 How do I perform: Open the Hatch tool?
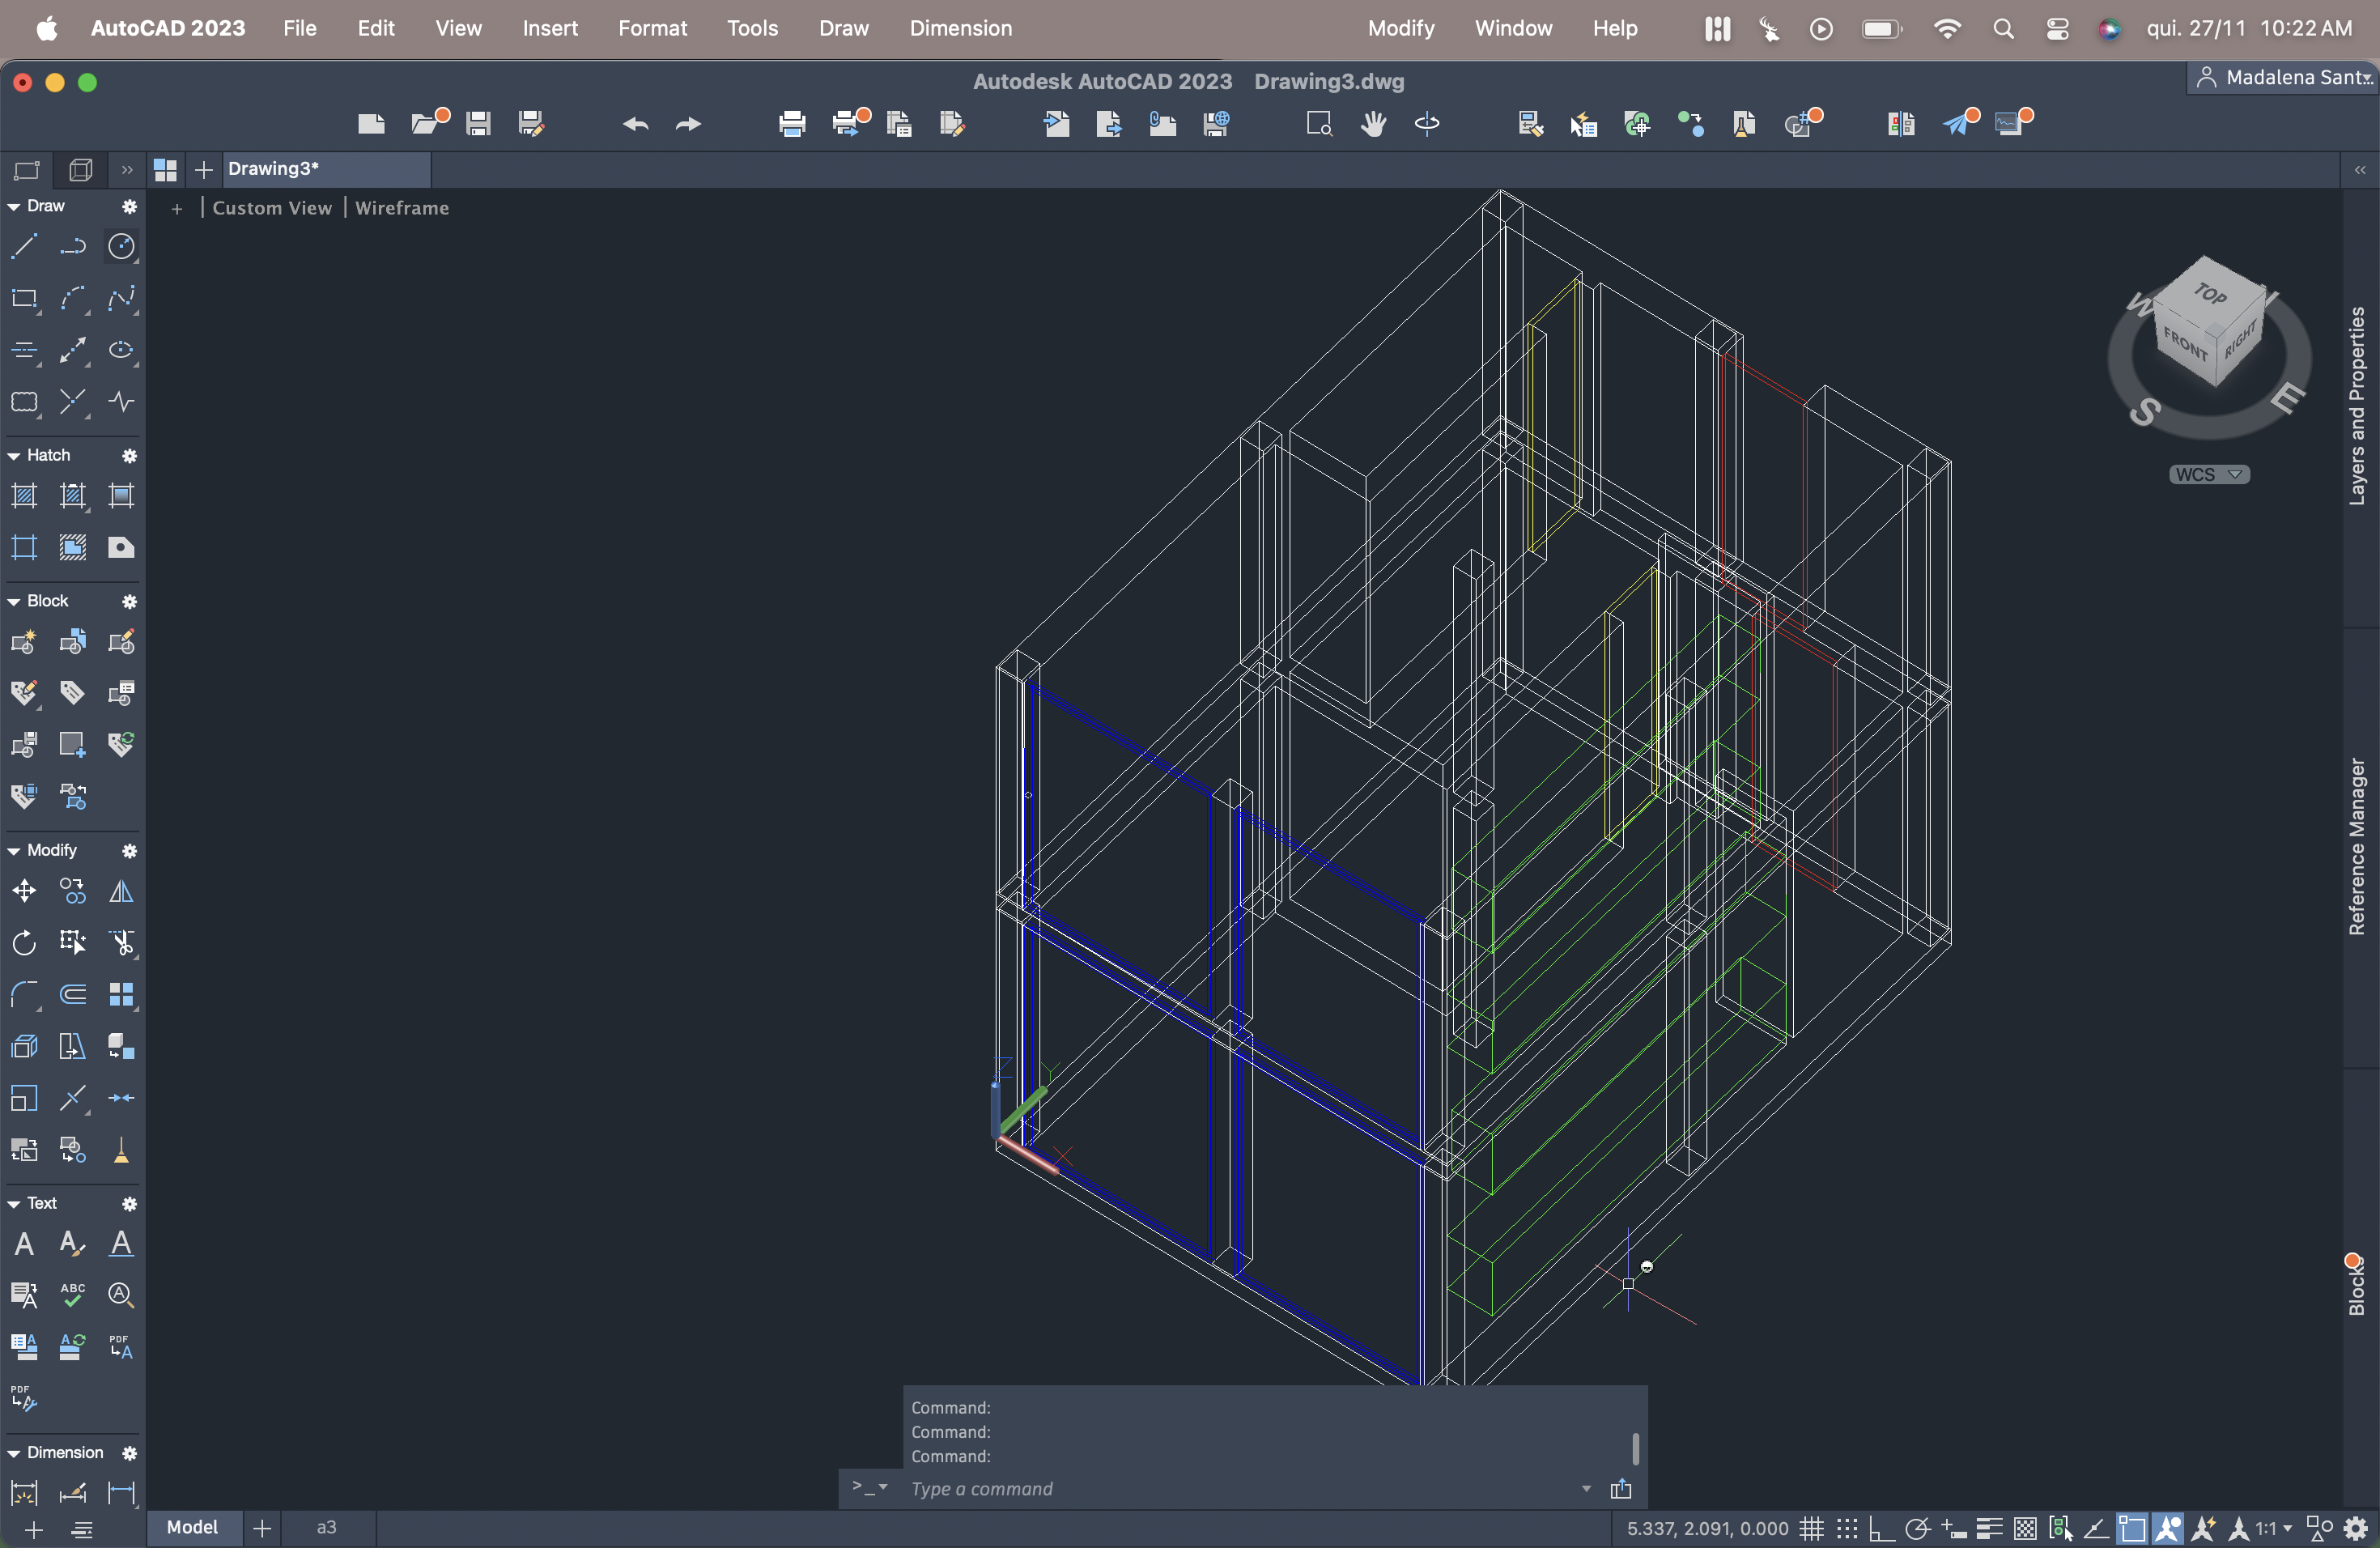click(24, 495)
